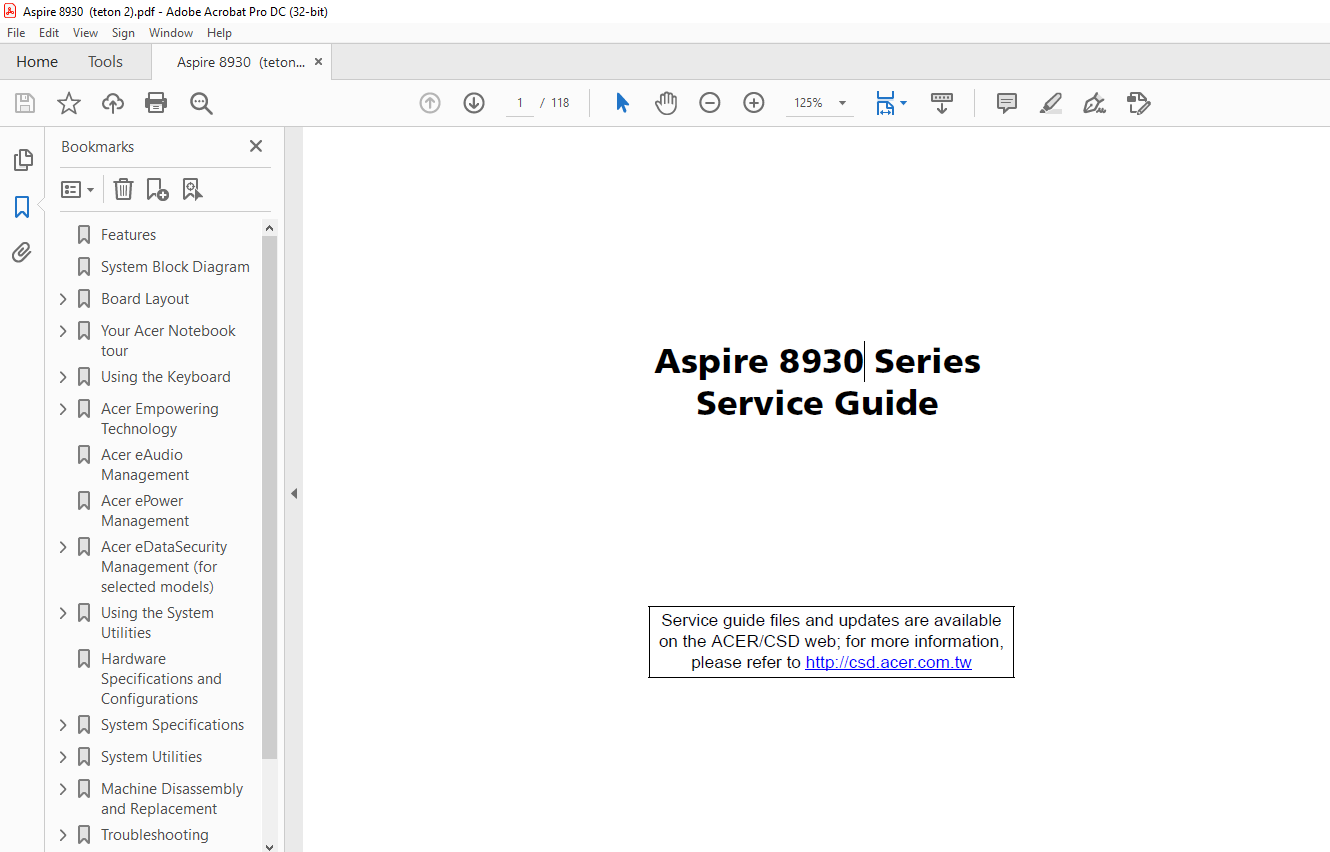Open the fit page width tool
1330x852 pixels.
point(885,103)
